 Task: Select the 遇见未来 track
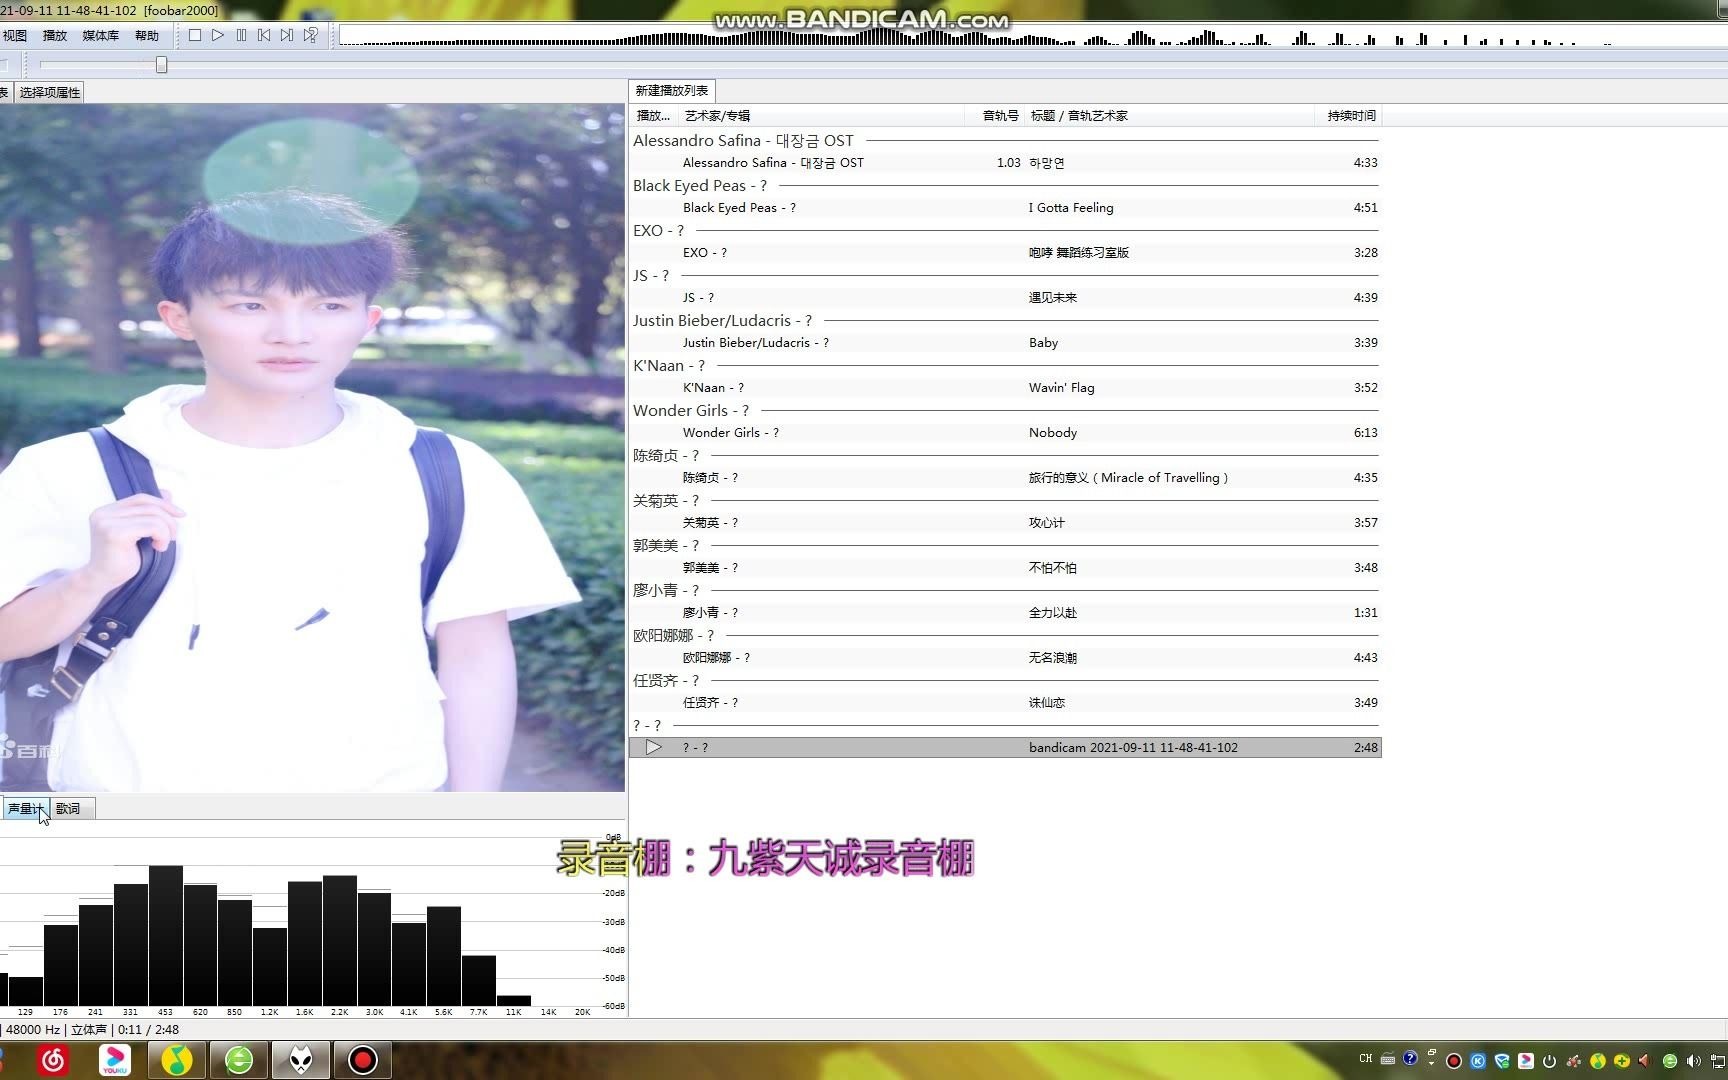[x=1005, y=297]
